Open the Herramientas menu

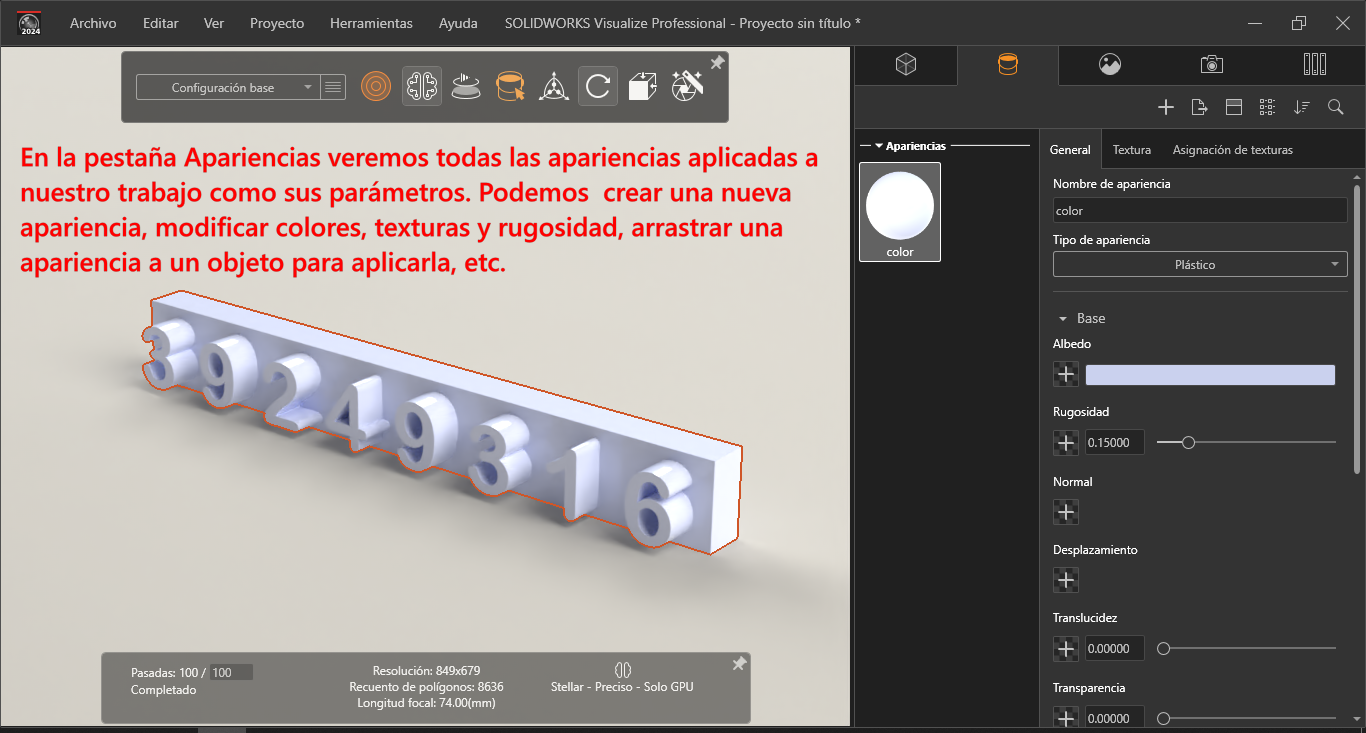[371, 23]
